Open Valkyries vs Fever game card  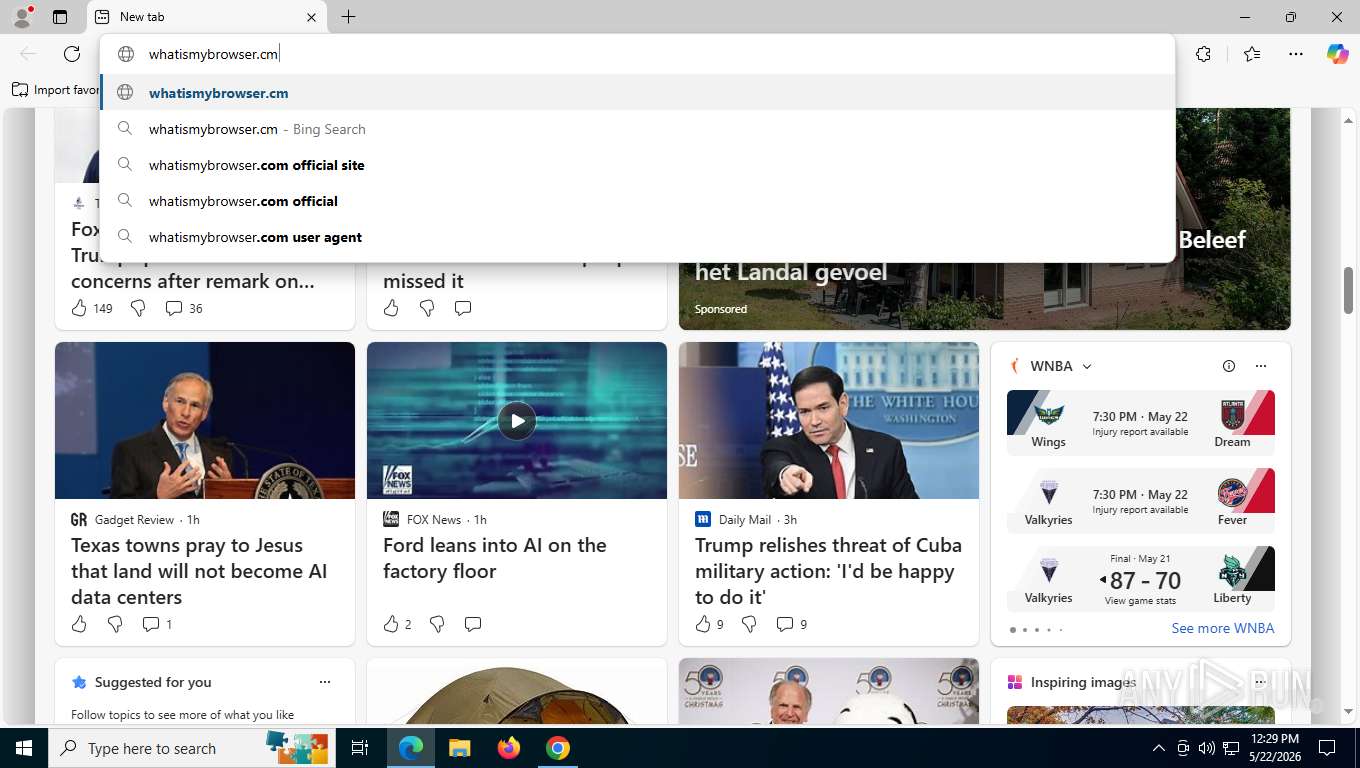[x=1141, y=500]
